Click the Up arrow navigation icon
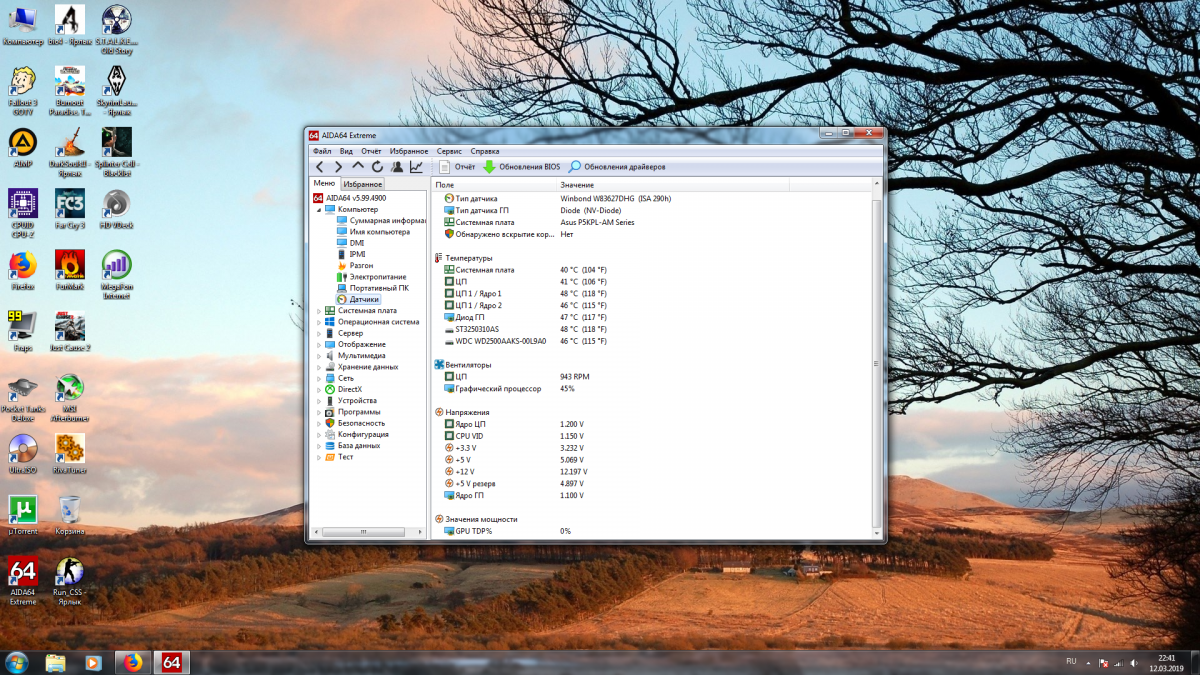Image resolution: width=1200 pixels, height=675 pixels. [358, 167]
